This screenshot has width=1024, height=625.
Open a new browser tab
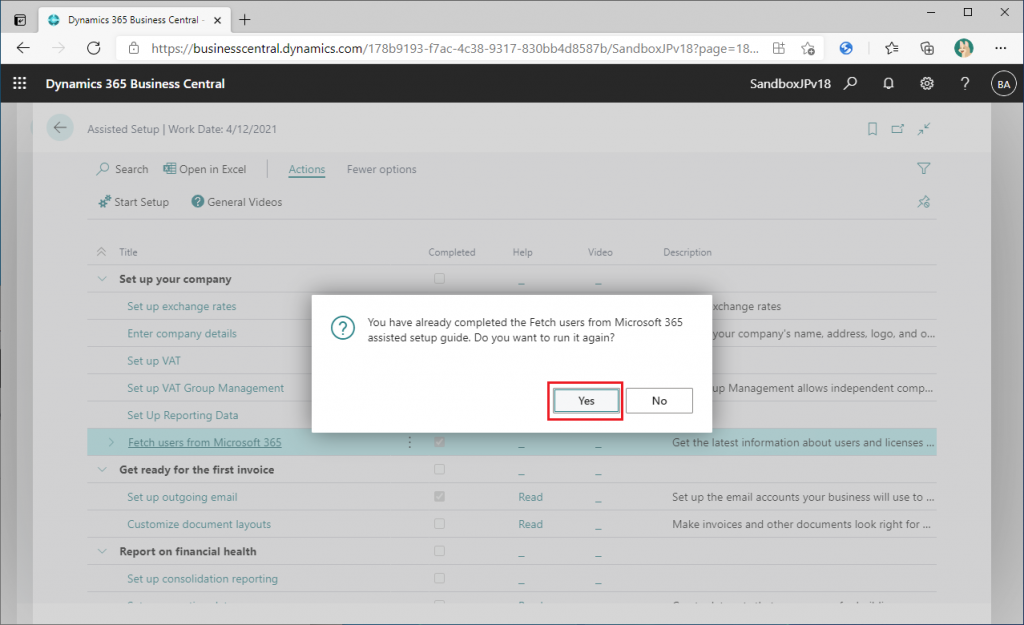[x=245, y=20]
